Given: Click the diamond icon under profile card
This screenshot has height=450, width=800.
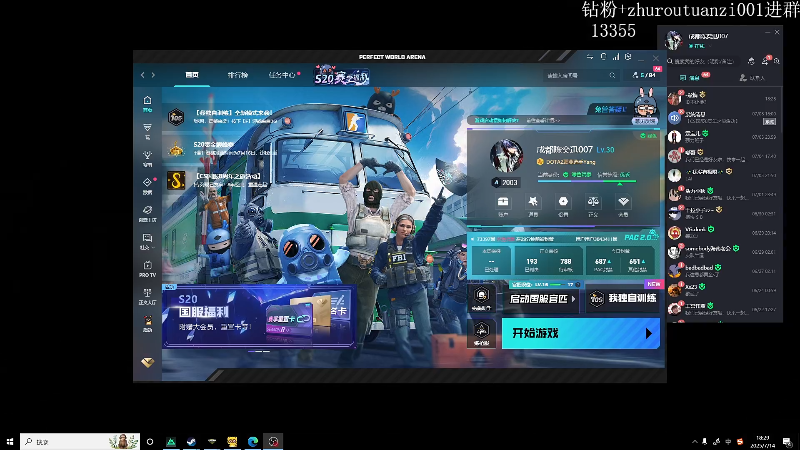Looking at the screenshot, I should (623, 202).
